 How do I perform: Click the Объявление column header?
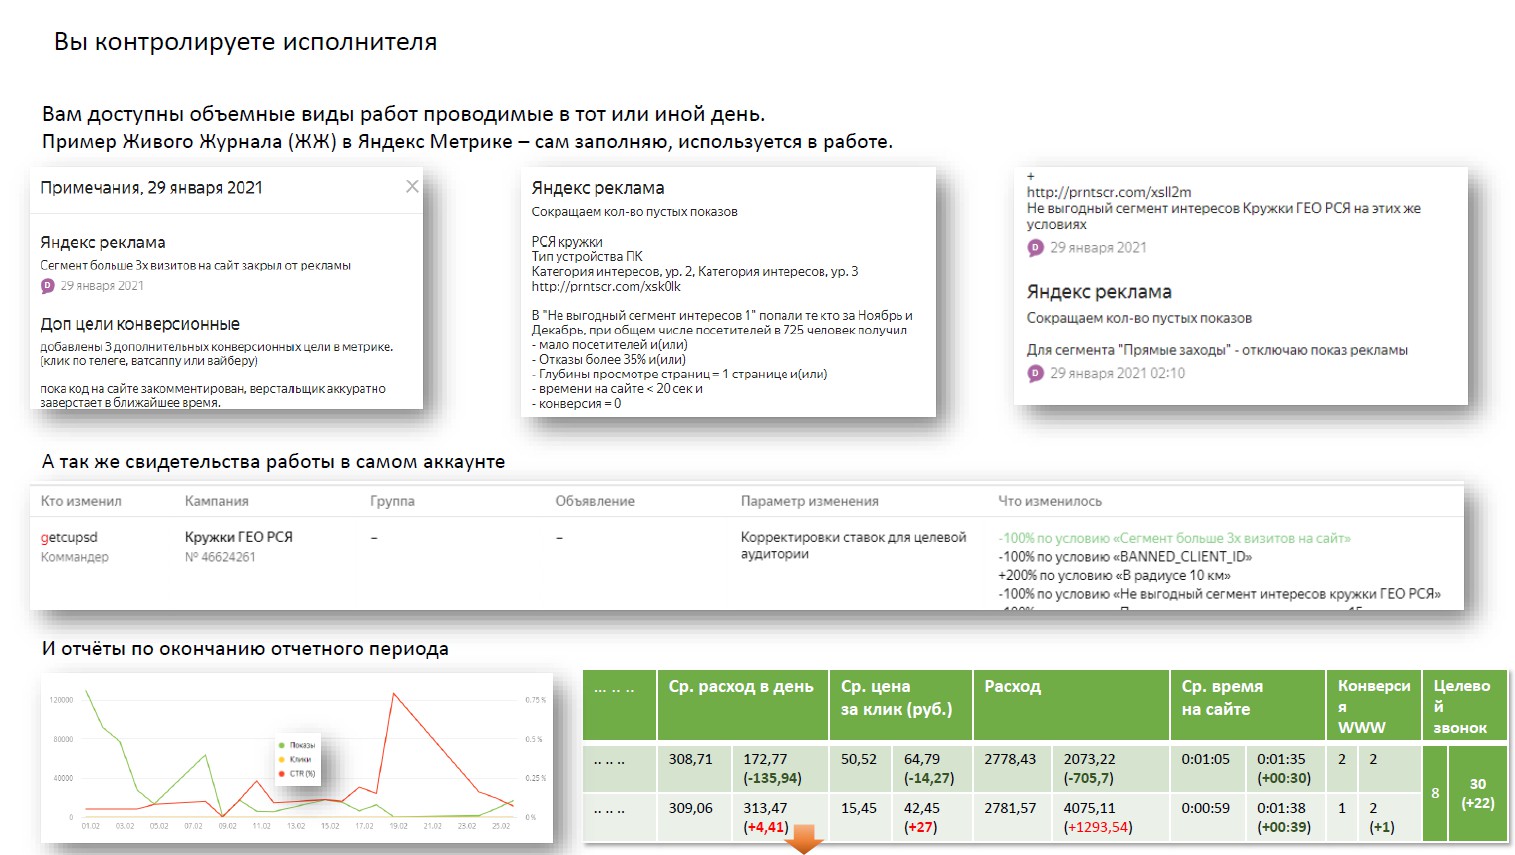595,501
